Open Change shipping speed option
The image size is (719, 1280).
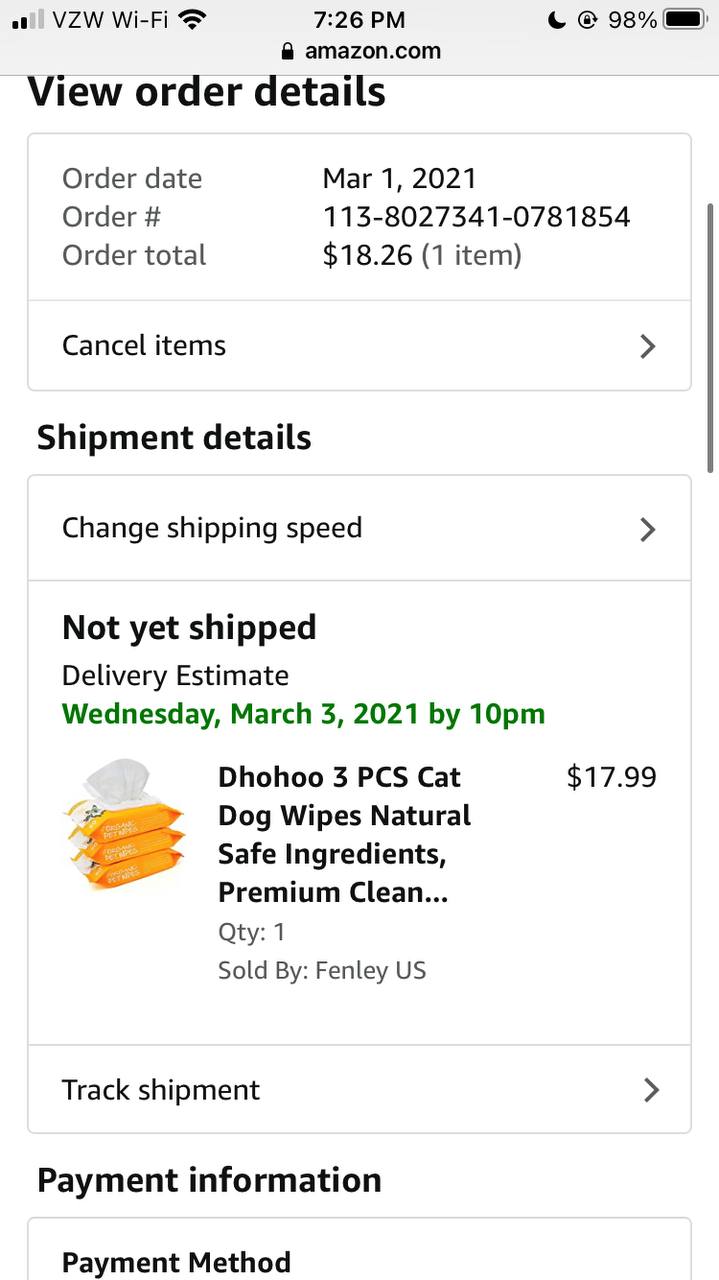pos(212,528)
